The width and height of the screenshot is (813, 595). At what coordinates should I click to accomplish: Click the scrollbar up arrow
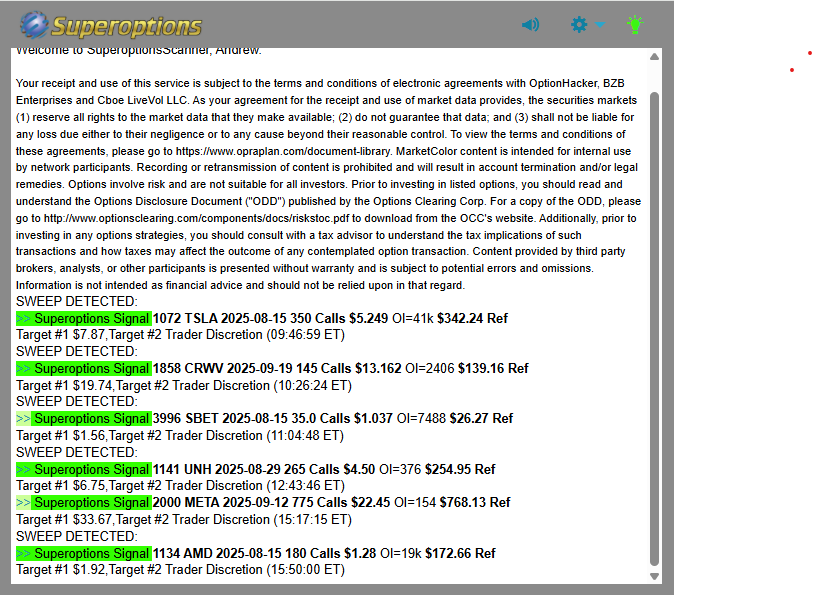[x=655, y=57]
